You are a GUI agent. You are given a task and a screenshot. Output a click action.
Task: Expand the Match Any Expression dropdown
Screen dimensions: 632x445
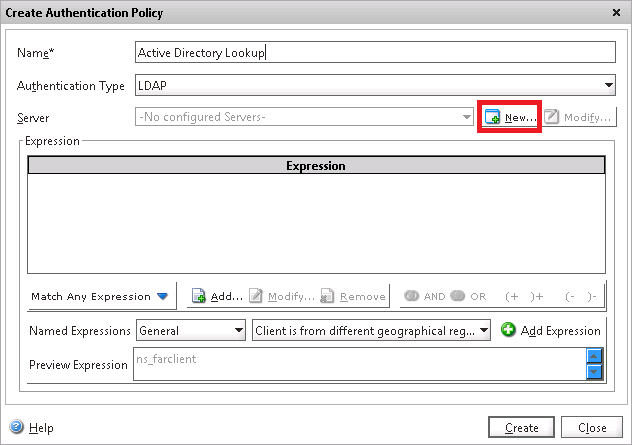pyautogui.click(x=162, y=296)
